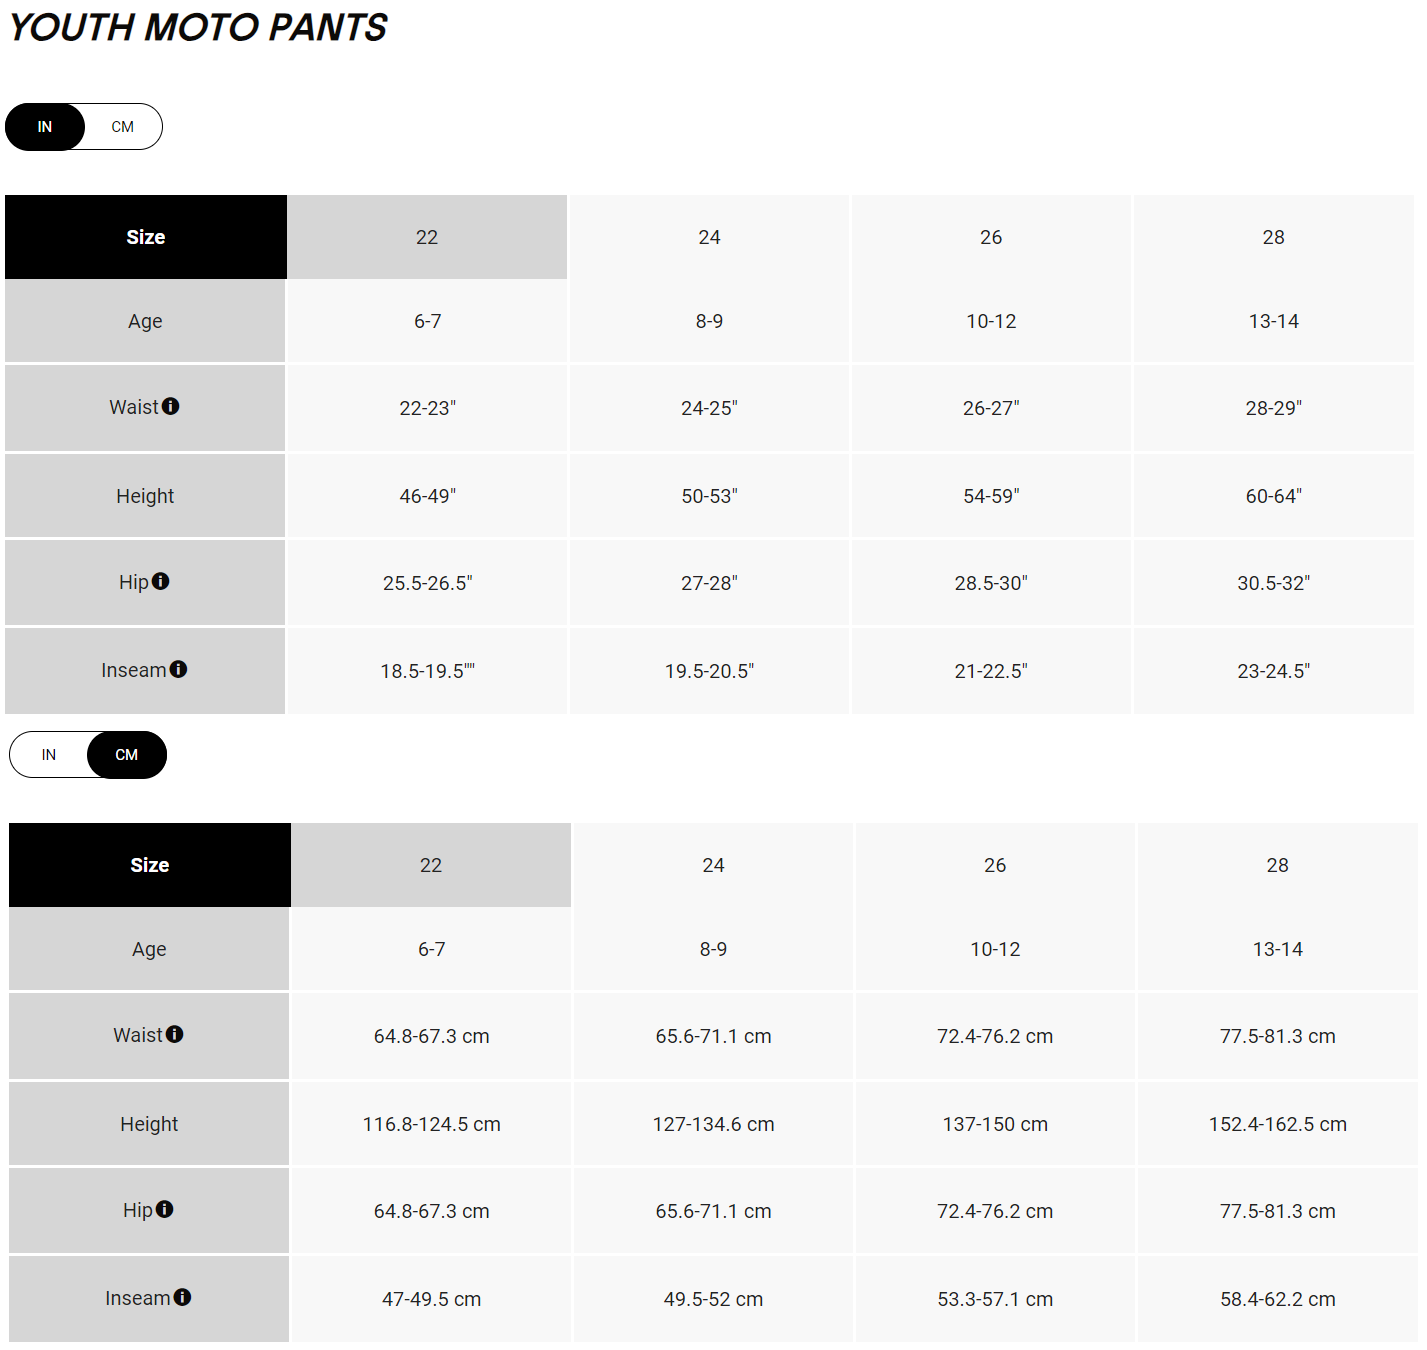Open the Hip info tooltip in cm table
1427x1350 pixels.
pos(166,1209)
